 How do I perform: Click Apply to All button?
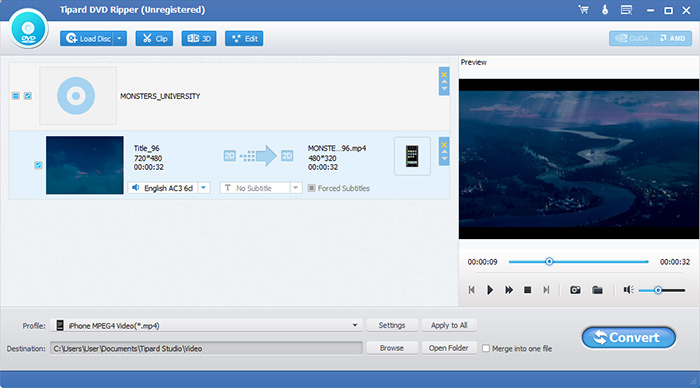point(449,325)
